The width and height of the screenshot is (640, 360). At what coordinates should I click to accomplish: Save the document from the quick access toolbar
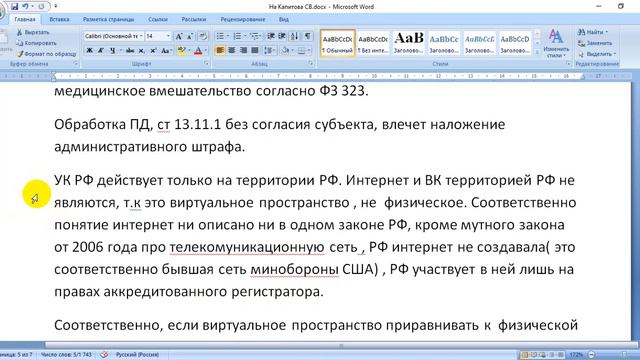click(15, 7)
